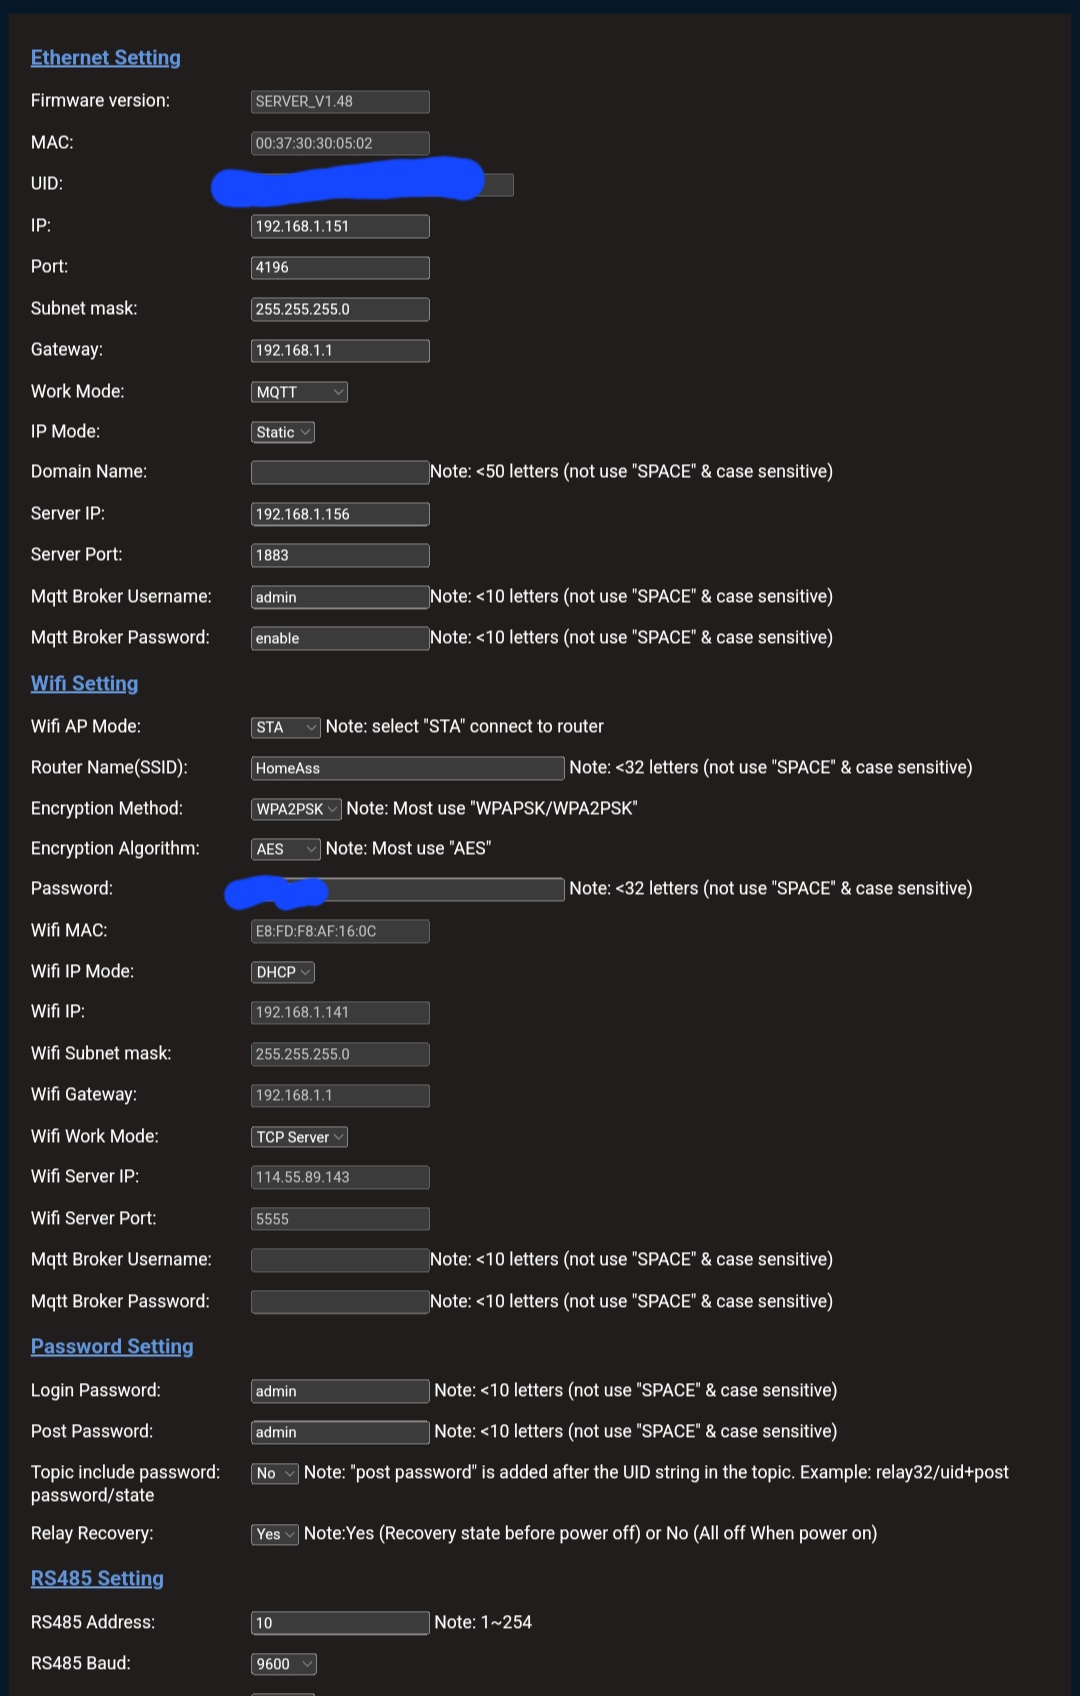Click the Ethernet Setting heading link
This screenshot has width=1080, height=1696.
106,58
